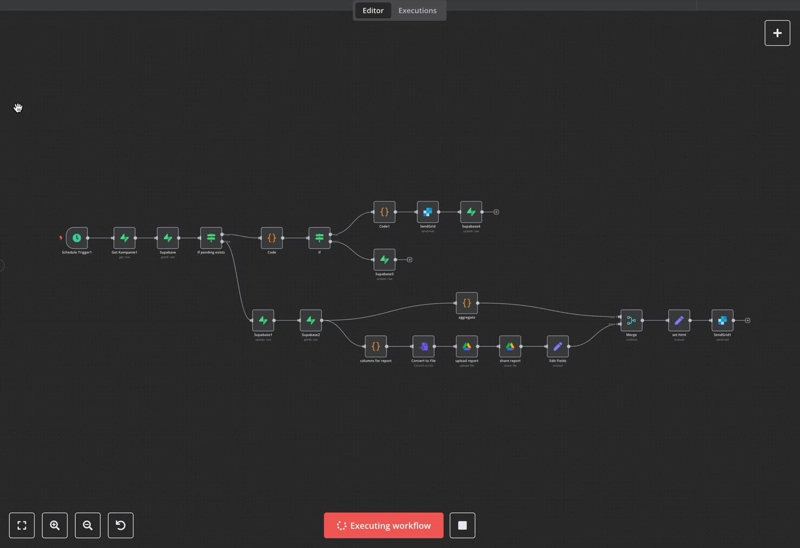Click the share report Google Drive node
Image resolution: width=800 pixels, height=548 pixels.
510,346
